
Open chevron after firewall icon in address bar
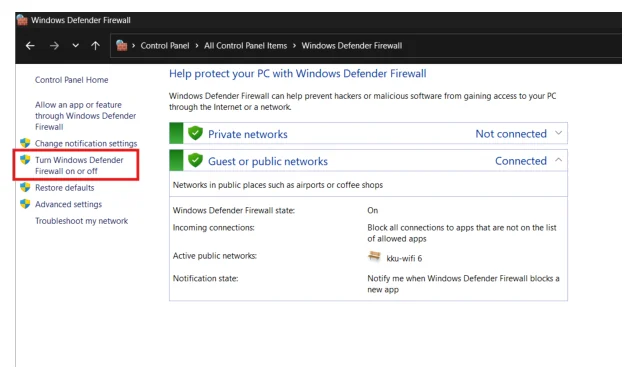click(133, 46)
